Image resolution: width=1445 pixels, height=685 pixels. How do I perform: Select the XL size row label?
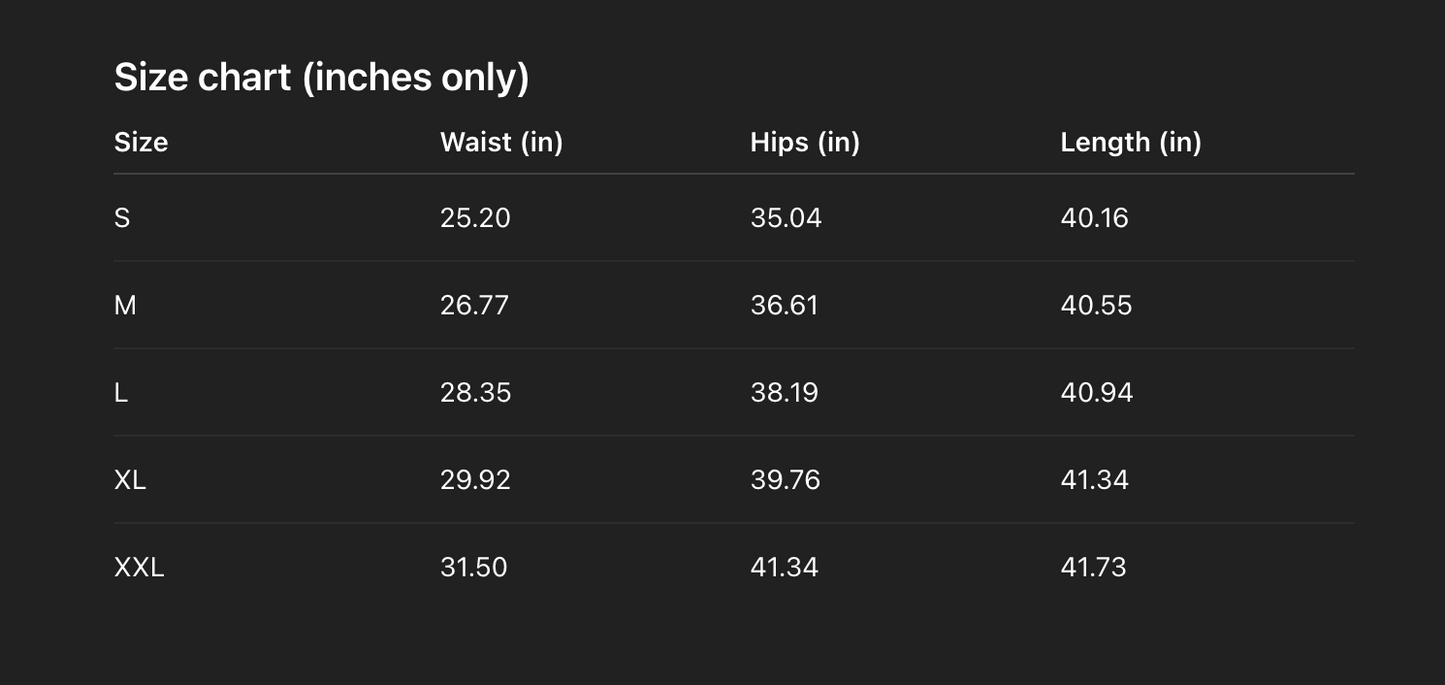tap(130, 480)
